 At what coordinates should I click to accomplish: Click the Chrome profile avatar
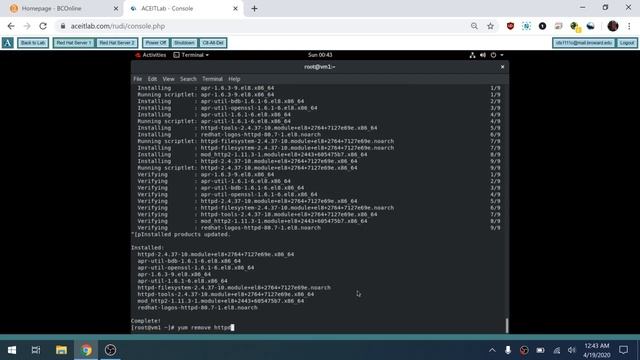[613, 26]
